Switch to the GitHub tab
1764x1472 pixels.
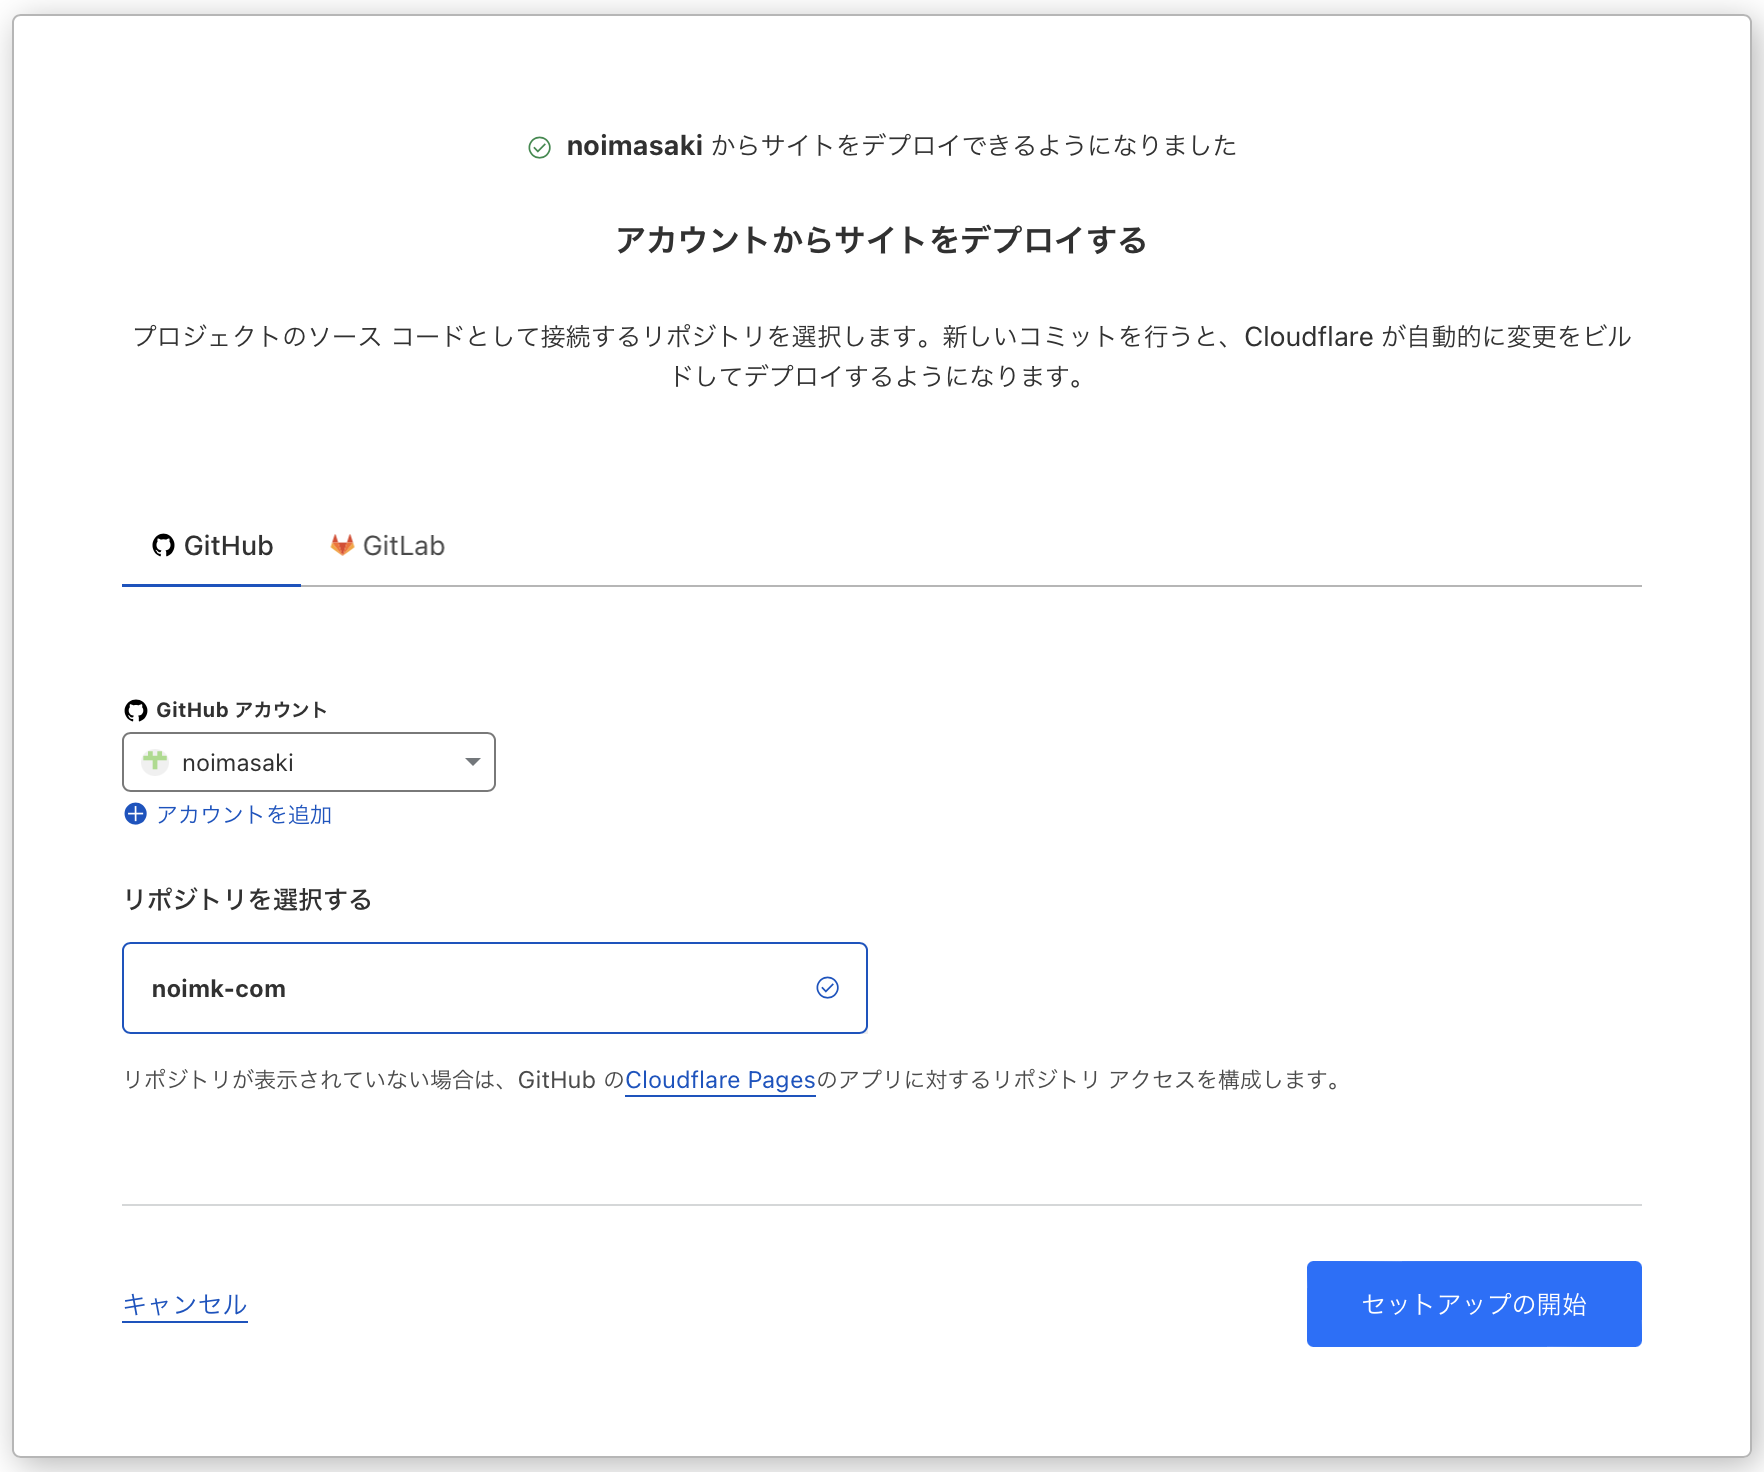point(212,546)
